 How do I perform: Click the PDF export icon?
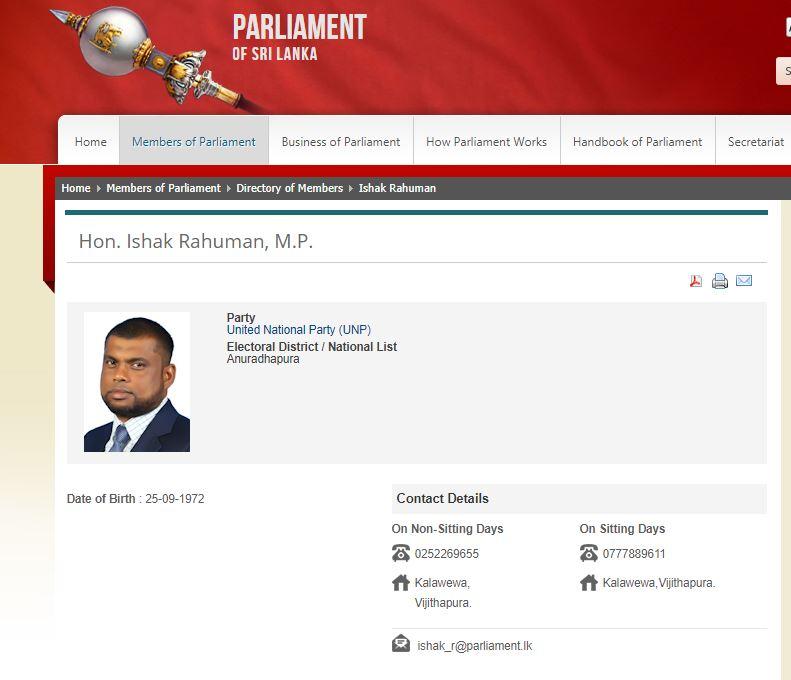click(x=696, y=280)
